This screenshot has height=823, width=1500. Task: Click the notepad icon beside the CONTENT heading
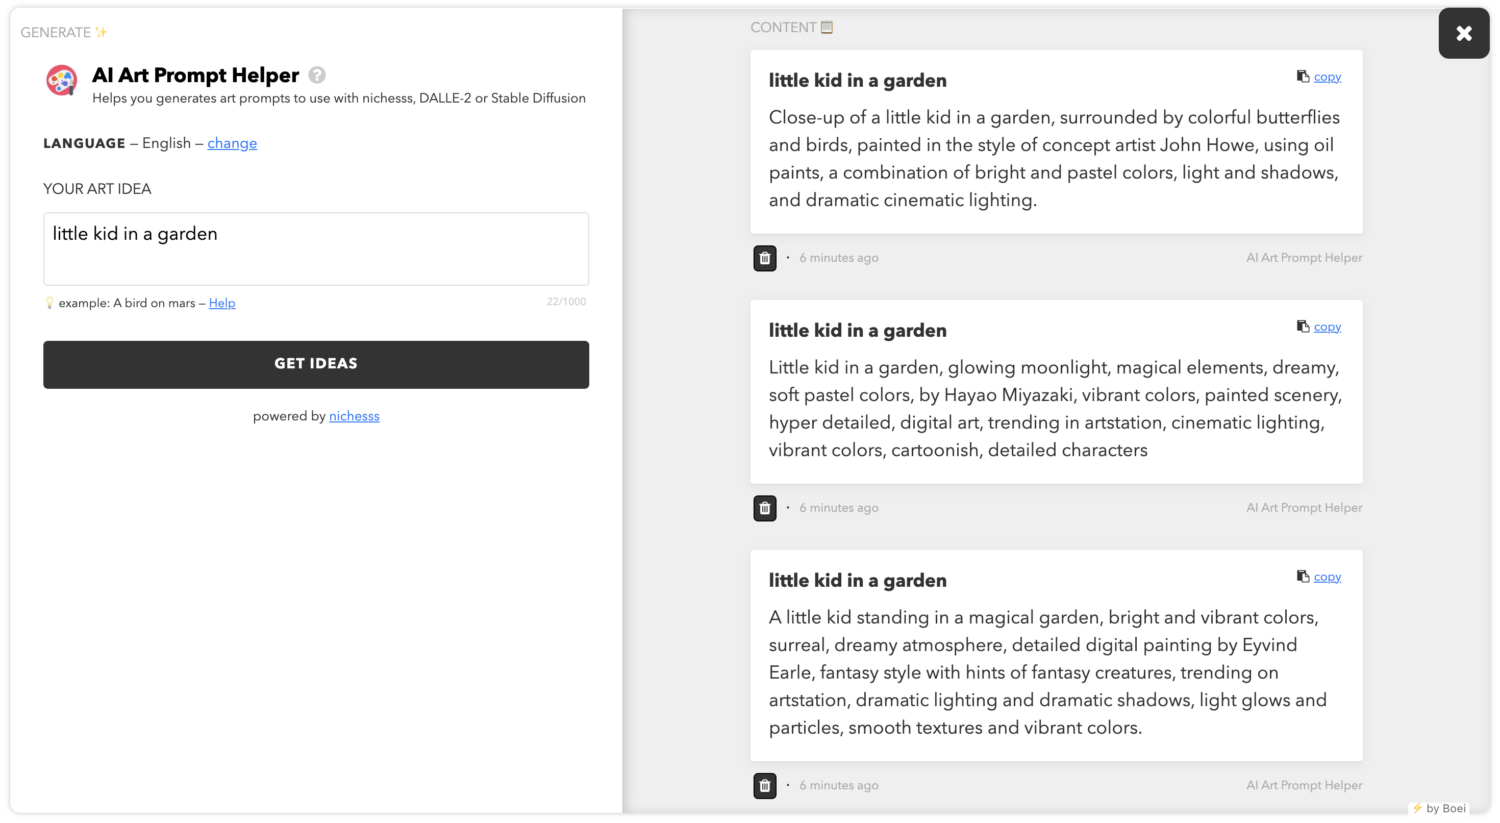[x=825, y=27]
